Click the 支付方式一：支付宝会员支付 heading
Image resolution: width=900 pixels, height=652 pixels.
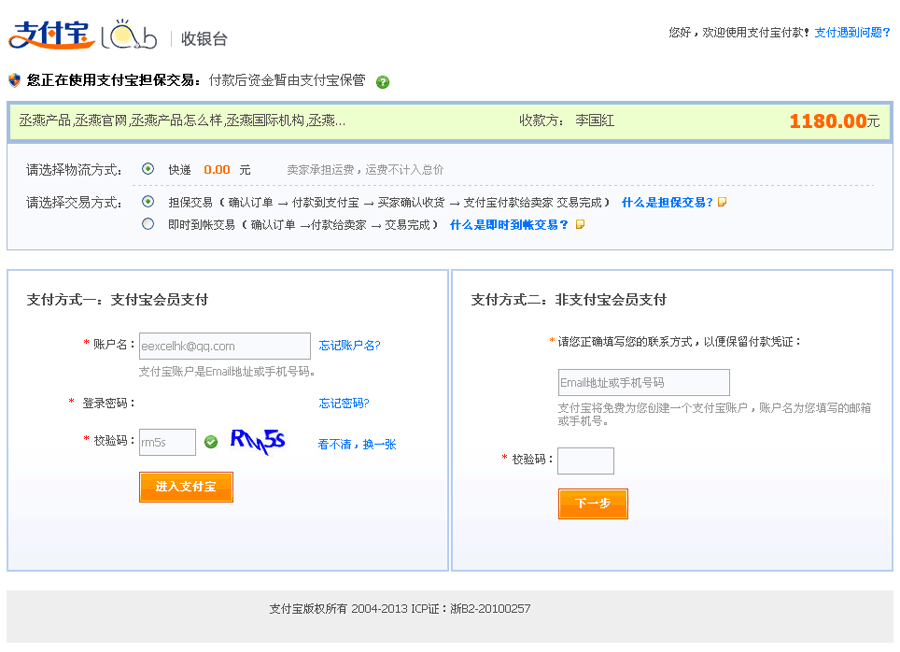coord(117,300)
